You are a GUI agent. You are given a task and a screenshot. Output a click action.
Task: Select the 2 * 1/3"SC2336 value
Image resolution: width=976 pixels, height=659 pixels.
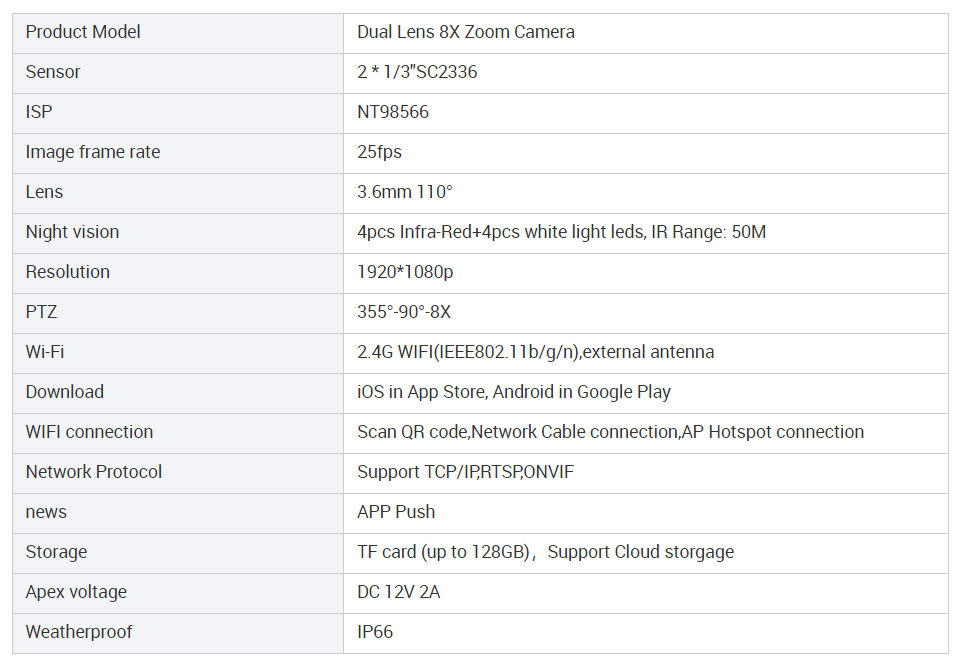click(417, 72)
